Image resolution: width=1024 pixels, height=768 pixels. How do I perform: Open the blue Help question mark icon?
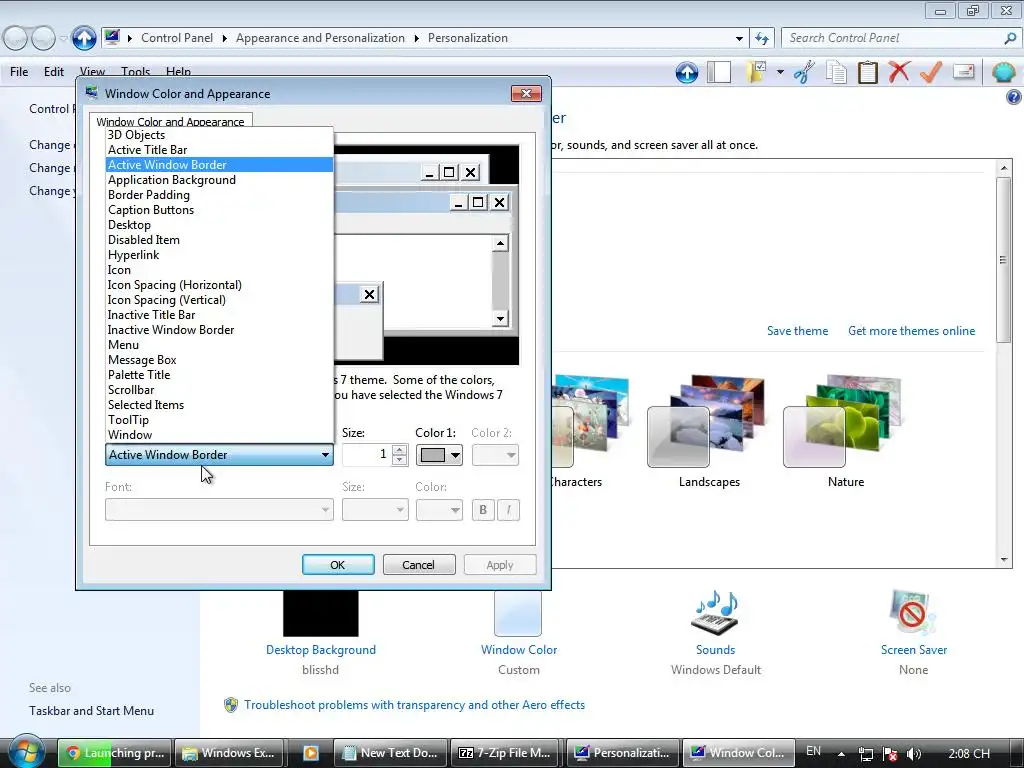1013,98
